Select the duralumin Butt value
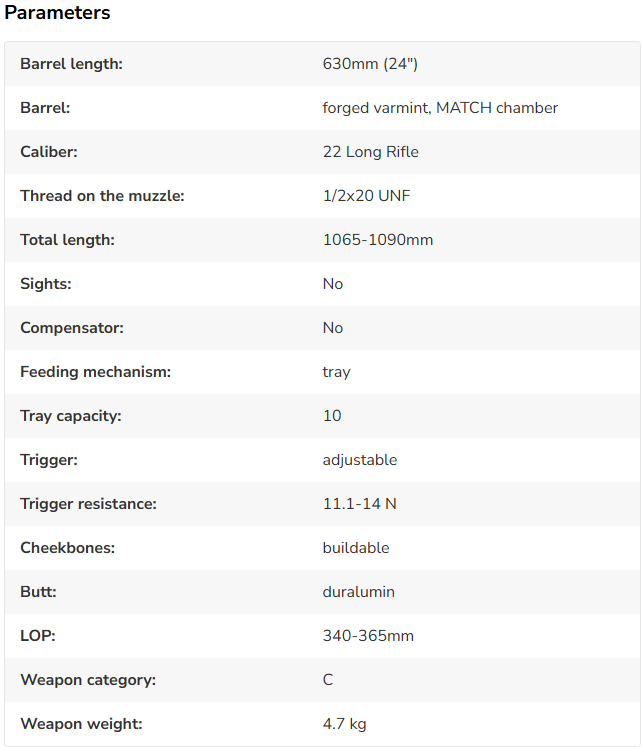Image resolution: width=643 pixels, height=747 pixels. coord(358,592)
